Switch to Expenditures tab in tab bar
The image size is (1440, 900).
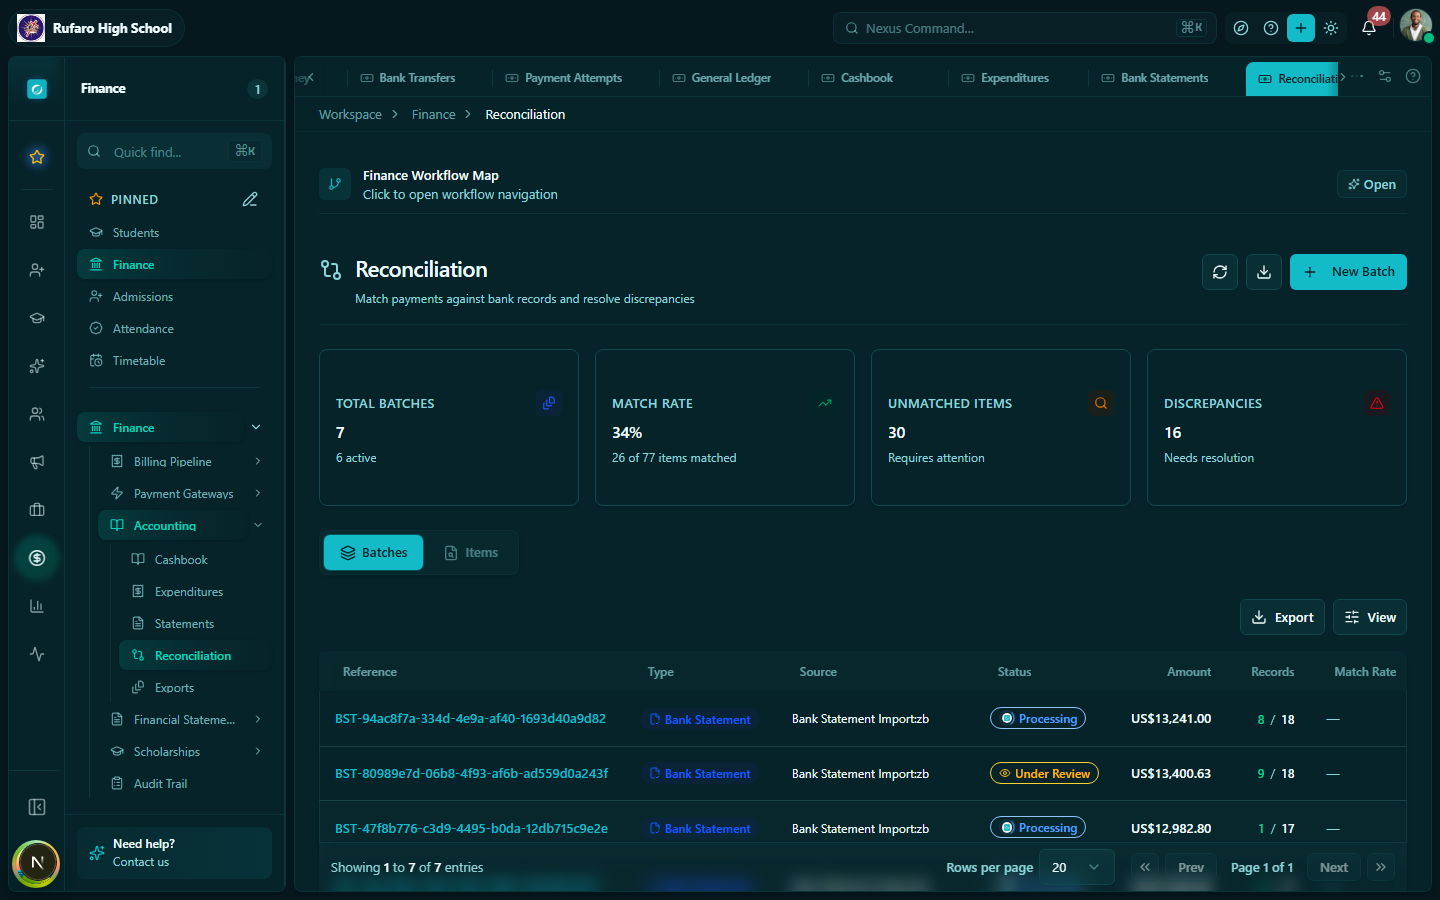[x=1006, y=78]
